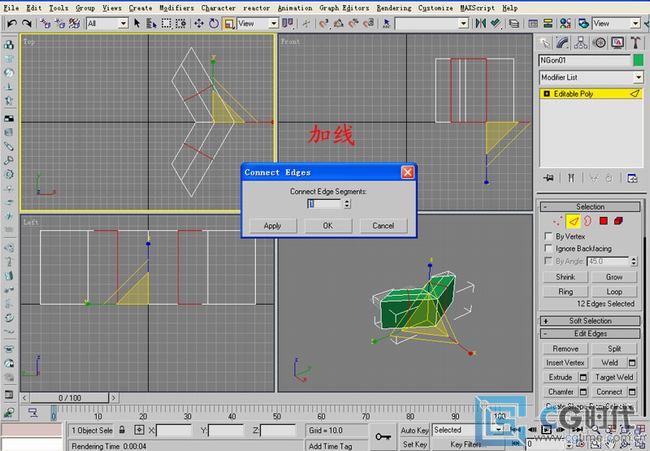Screen dimensions: 650x451
Task: Click the green object color swatch
Action: coord(638,61)
